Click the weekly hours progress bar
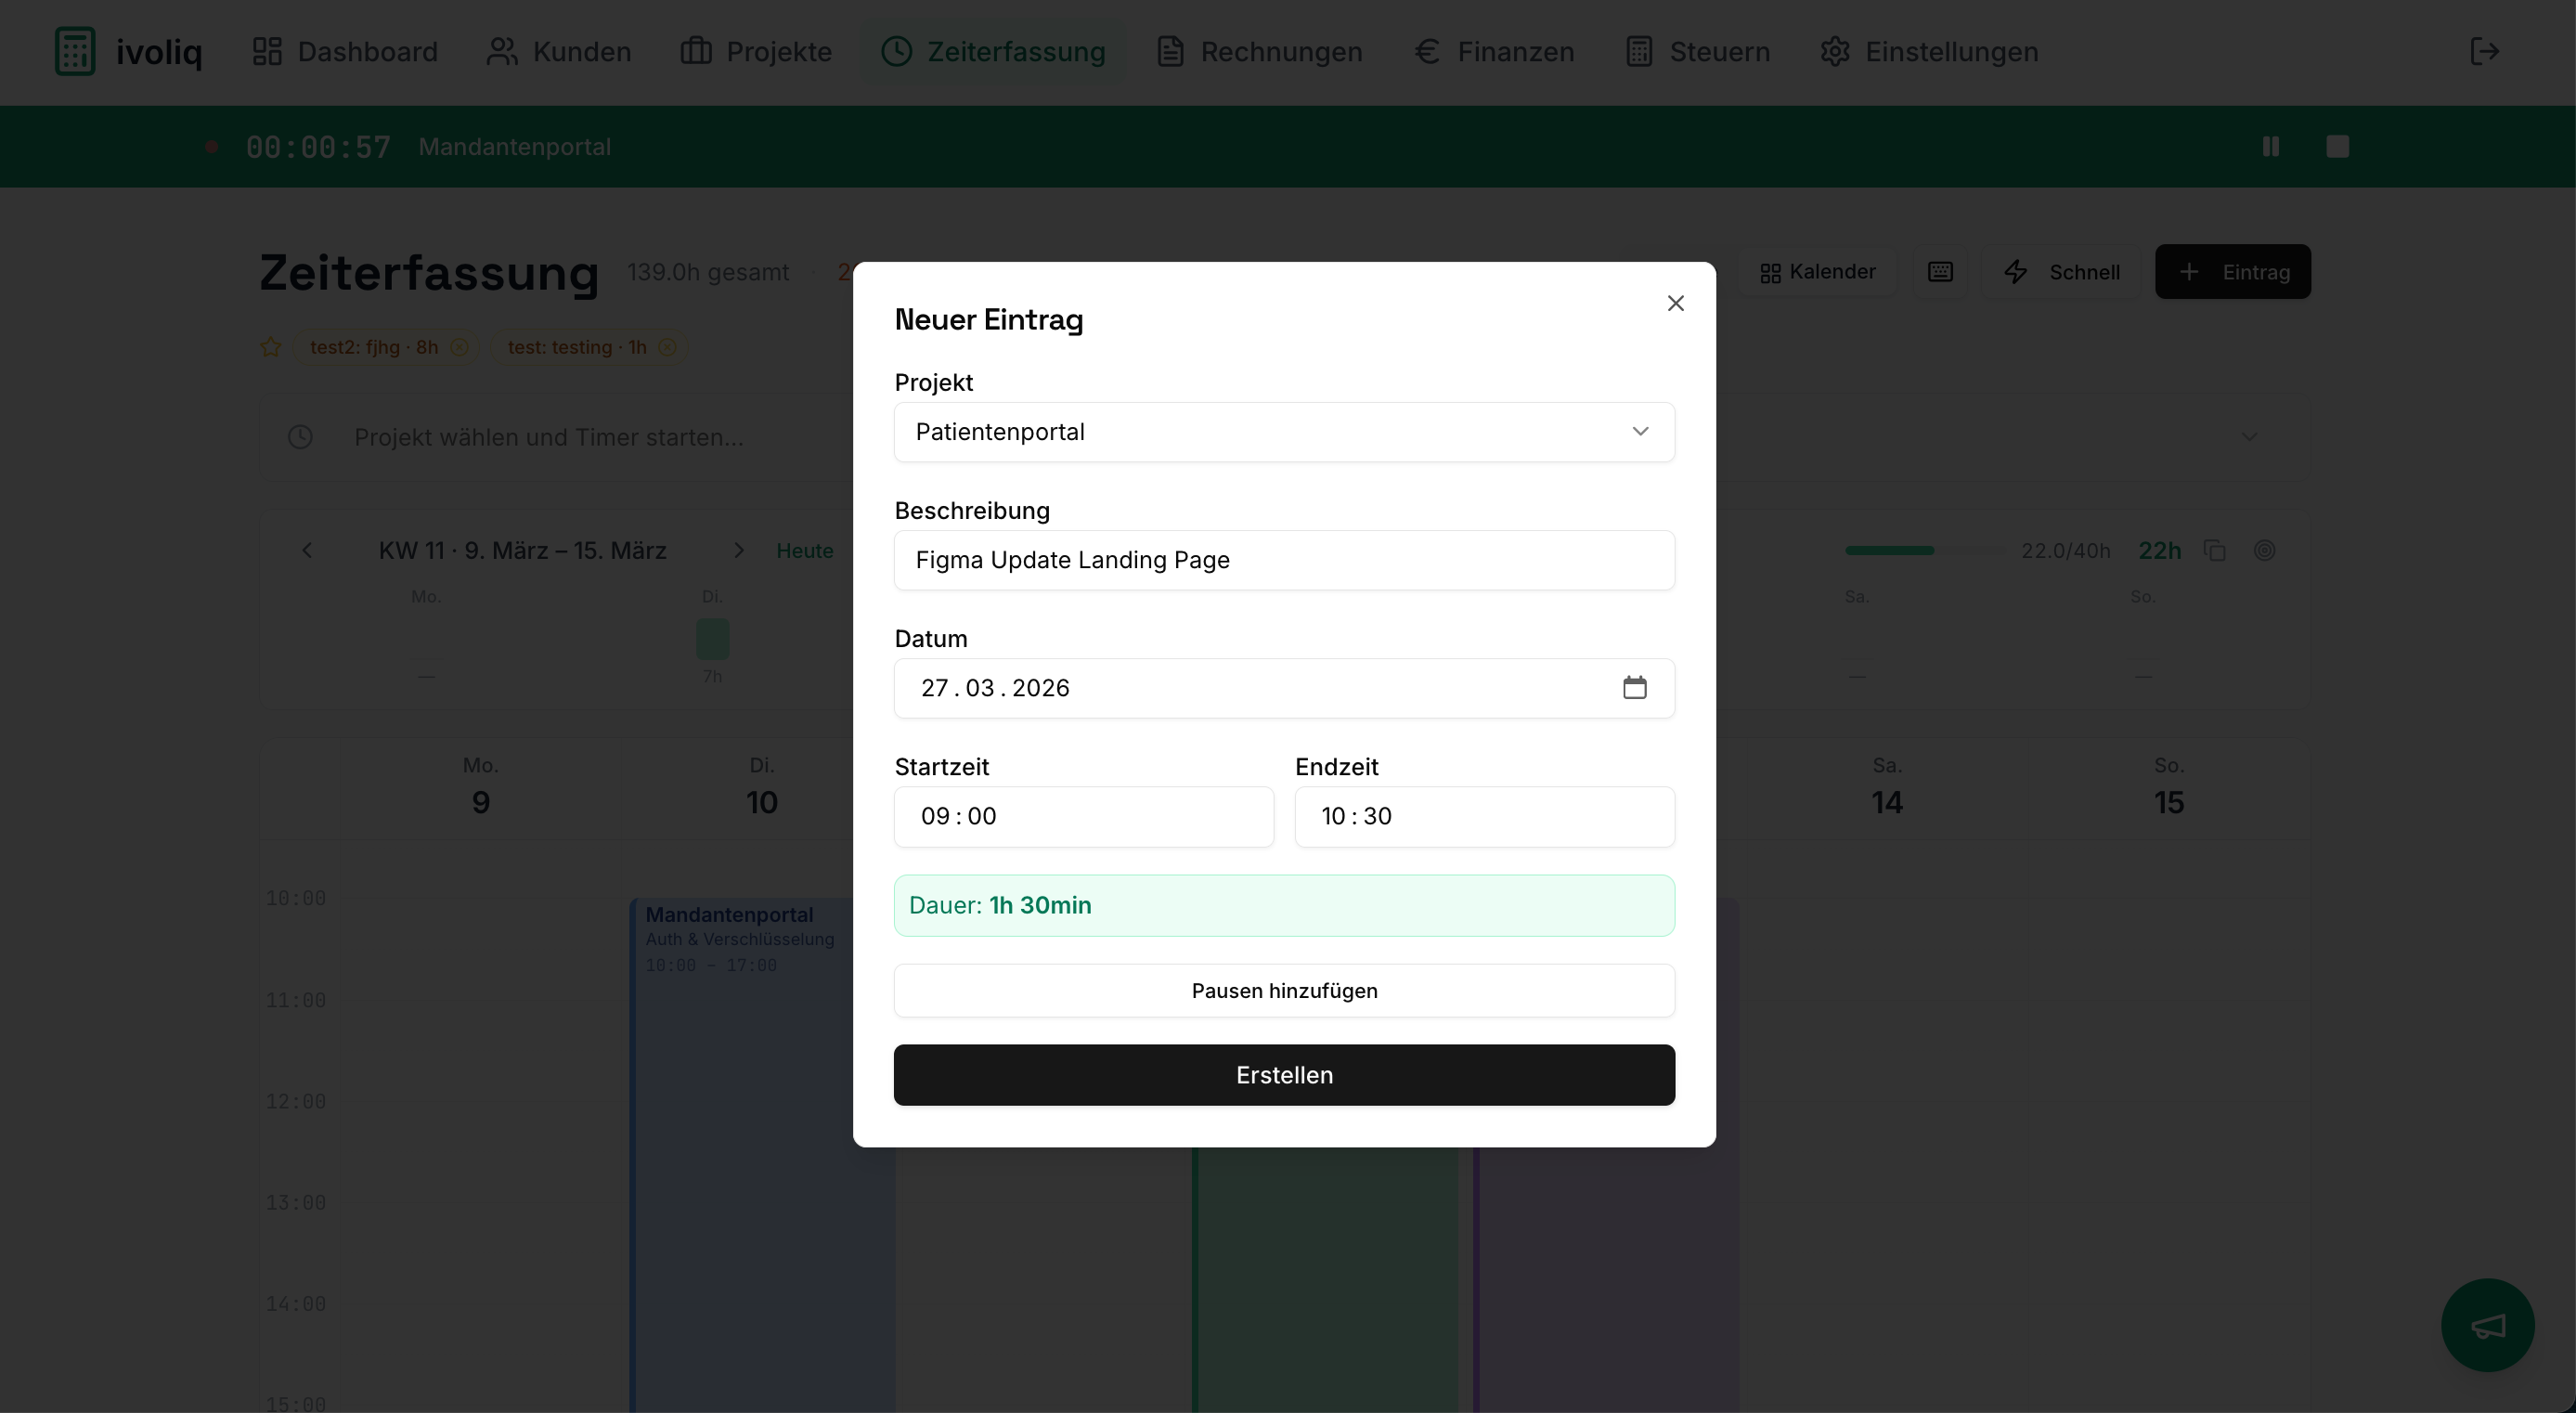The image size is (2576, 1413). tap(1924, 551)
